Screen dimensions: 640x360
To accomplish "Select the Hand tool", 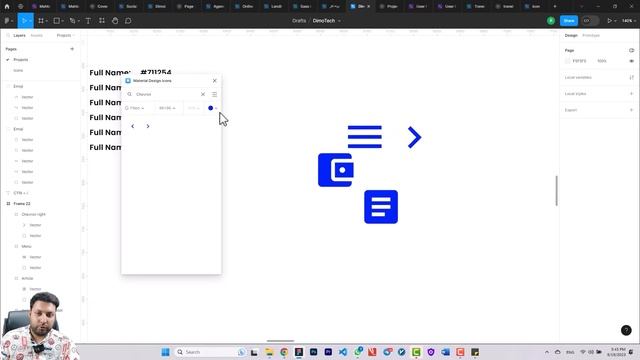I will click(115, 20).
